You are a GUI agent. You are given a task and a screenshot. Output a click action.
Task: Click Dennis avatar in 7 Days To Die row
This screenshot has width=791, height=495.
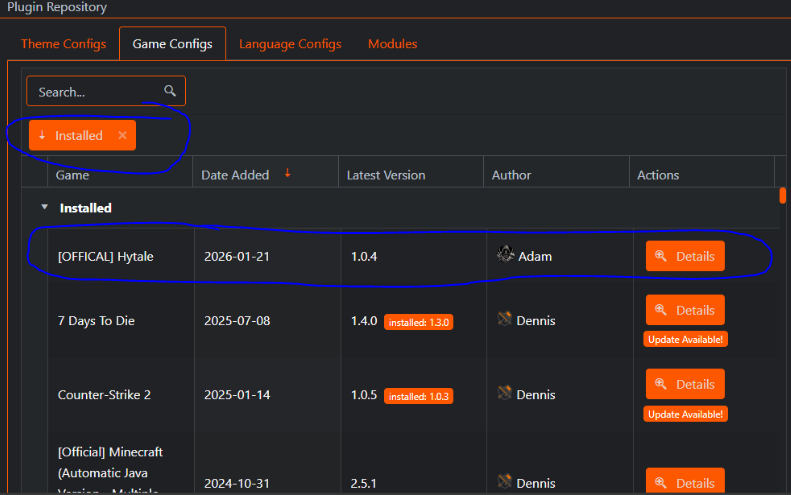(x=505, y=320)
